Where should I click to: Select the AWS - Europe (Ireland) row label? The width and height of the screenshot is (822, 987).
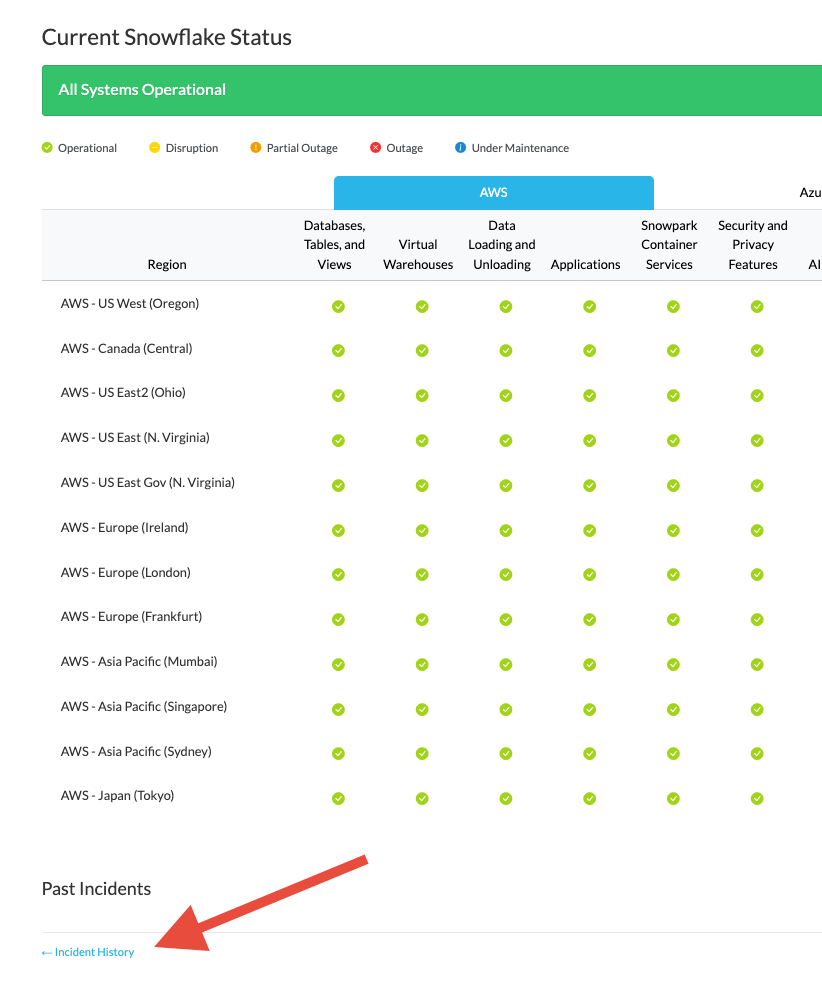coord(125,527)
